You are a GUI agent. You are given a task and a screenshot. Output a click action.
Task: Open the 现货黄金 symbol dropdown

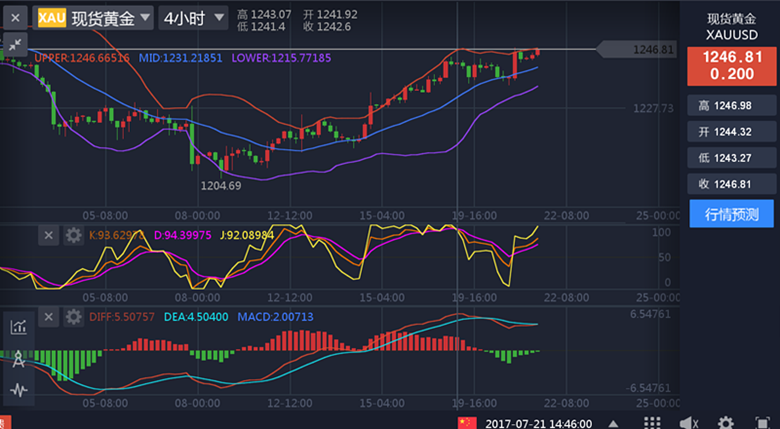(x=94, y=17)
